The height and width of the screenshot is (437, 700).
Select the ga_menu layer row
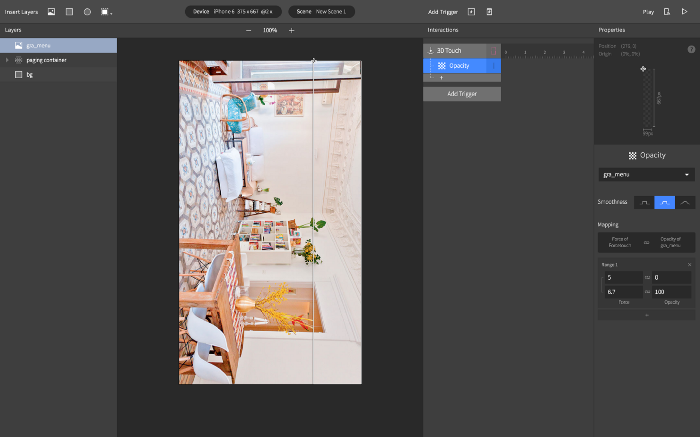pos(58,46)
